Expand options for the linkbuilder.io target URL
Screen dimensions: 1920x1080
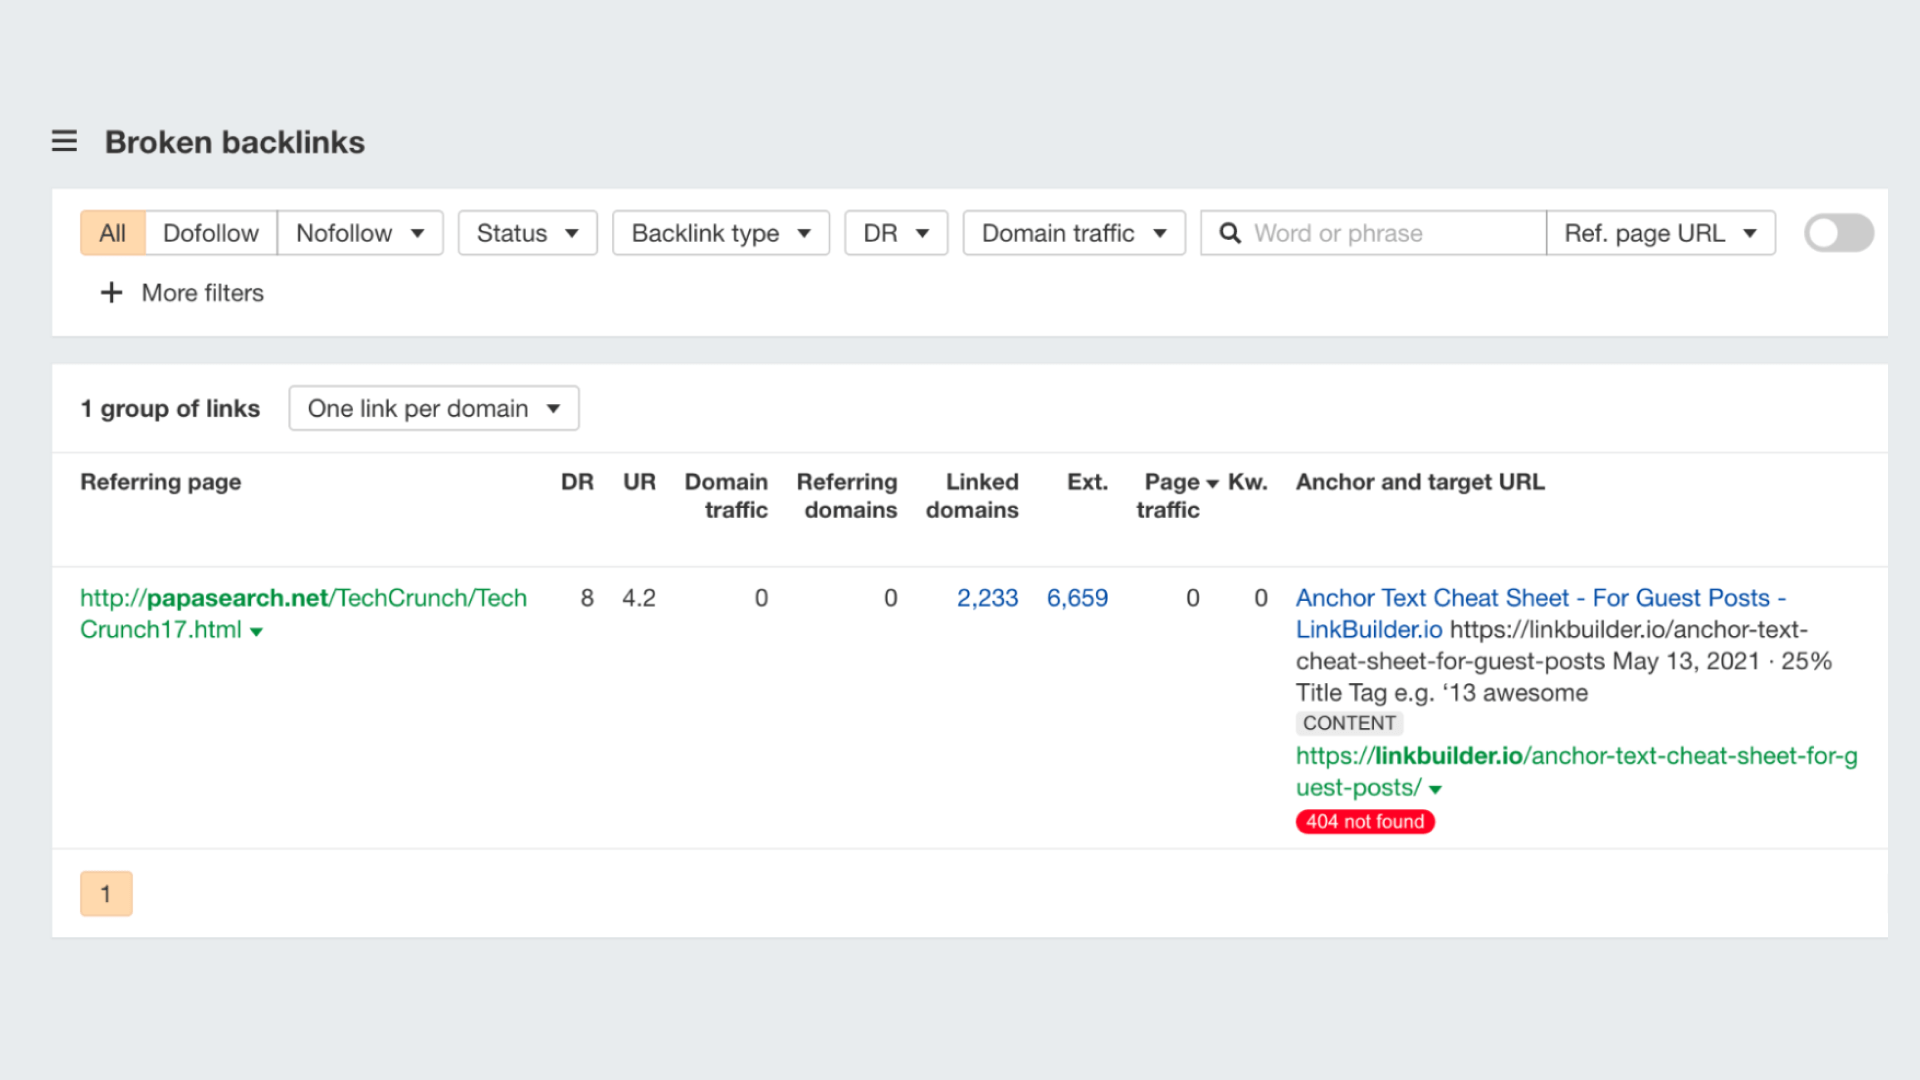pyautogui.click(x=1436, y=788)
